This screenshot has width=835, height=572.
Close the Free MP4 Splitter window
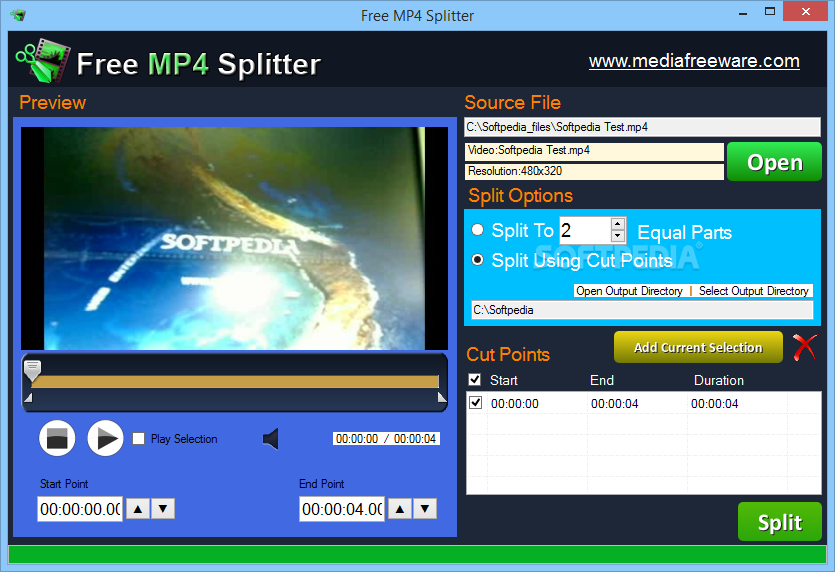click(x=805, y=11)
